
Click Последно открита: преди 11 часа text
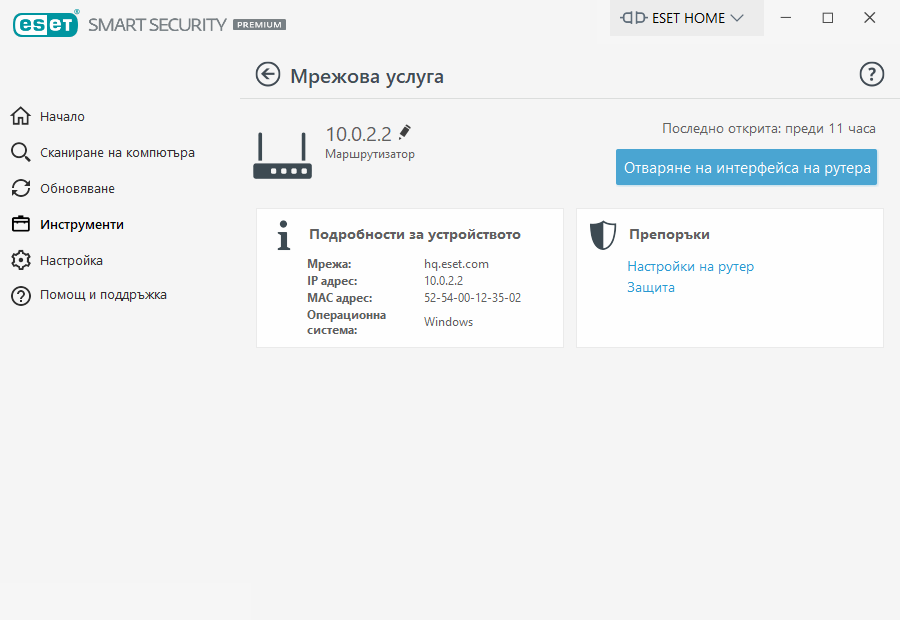coord(769,129)
